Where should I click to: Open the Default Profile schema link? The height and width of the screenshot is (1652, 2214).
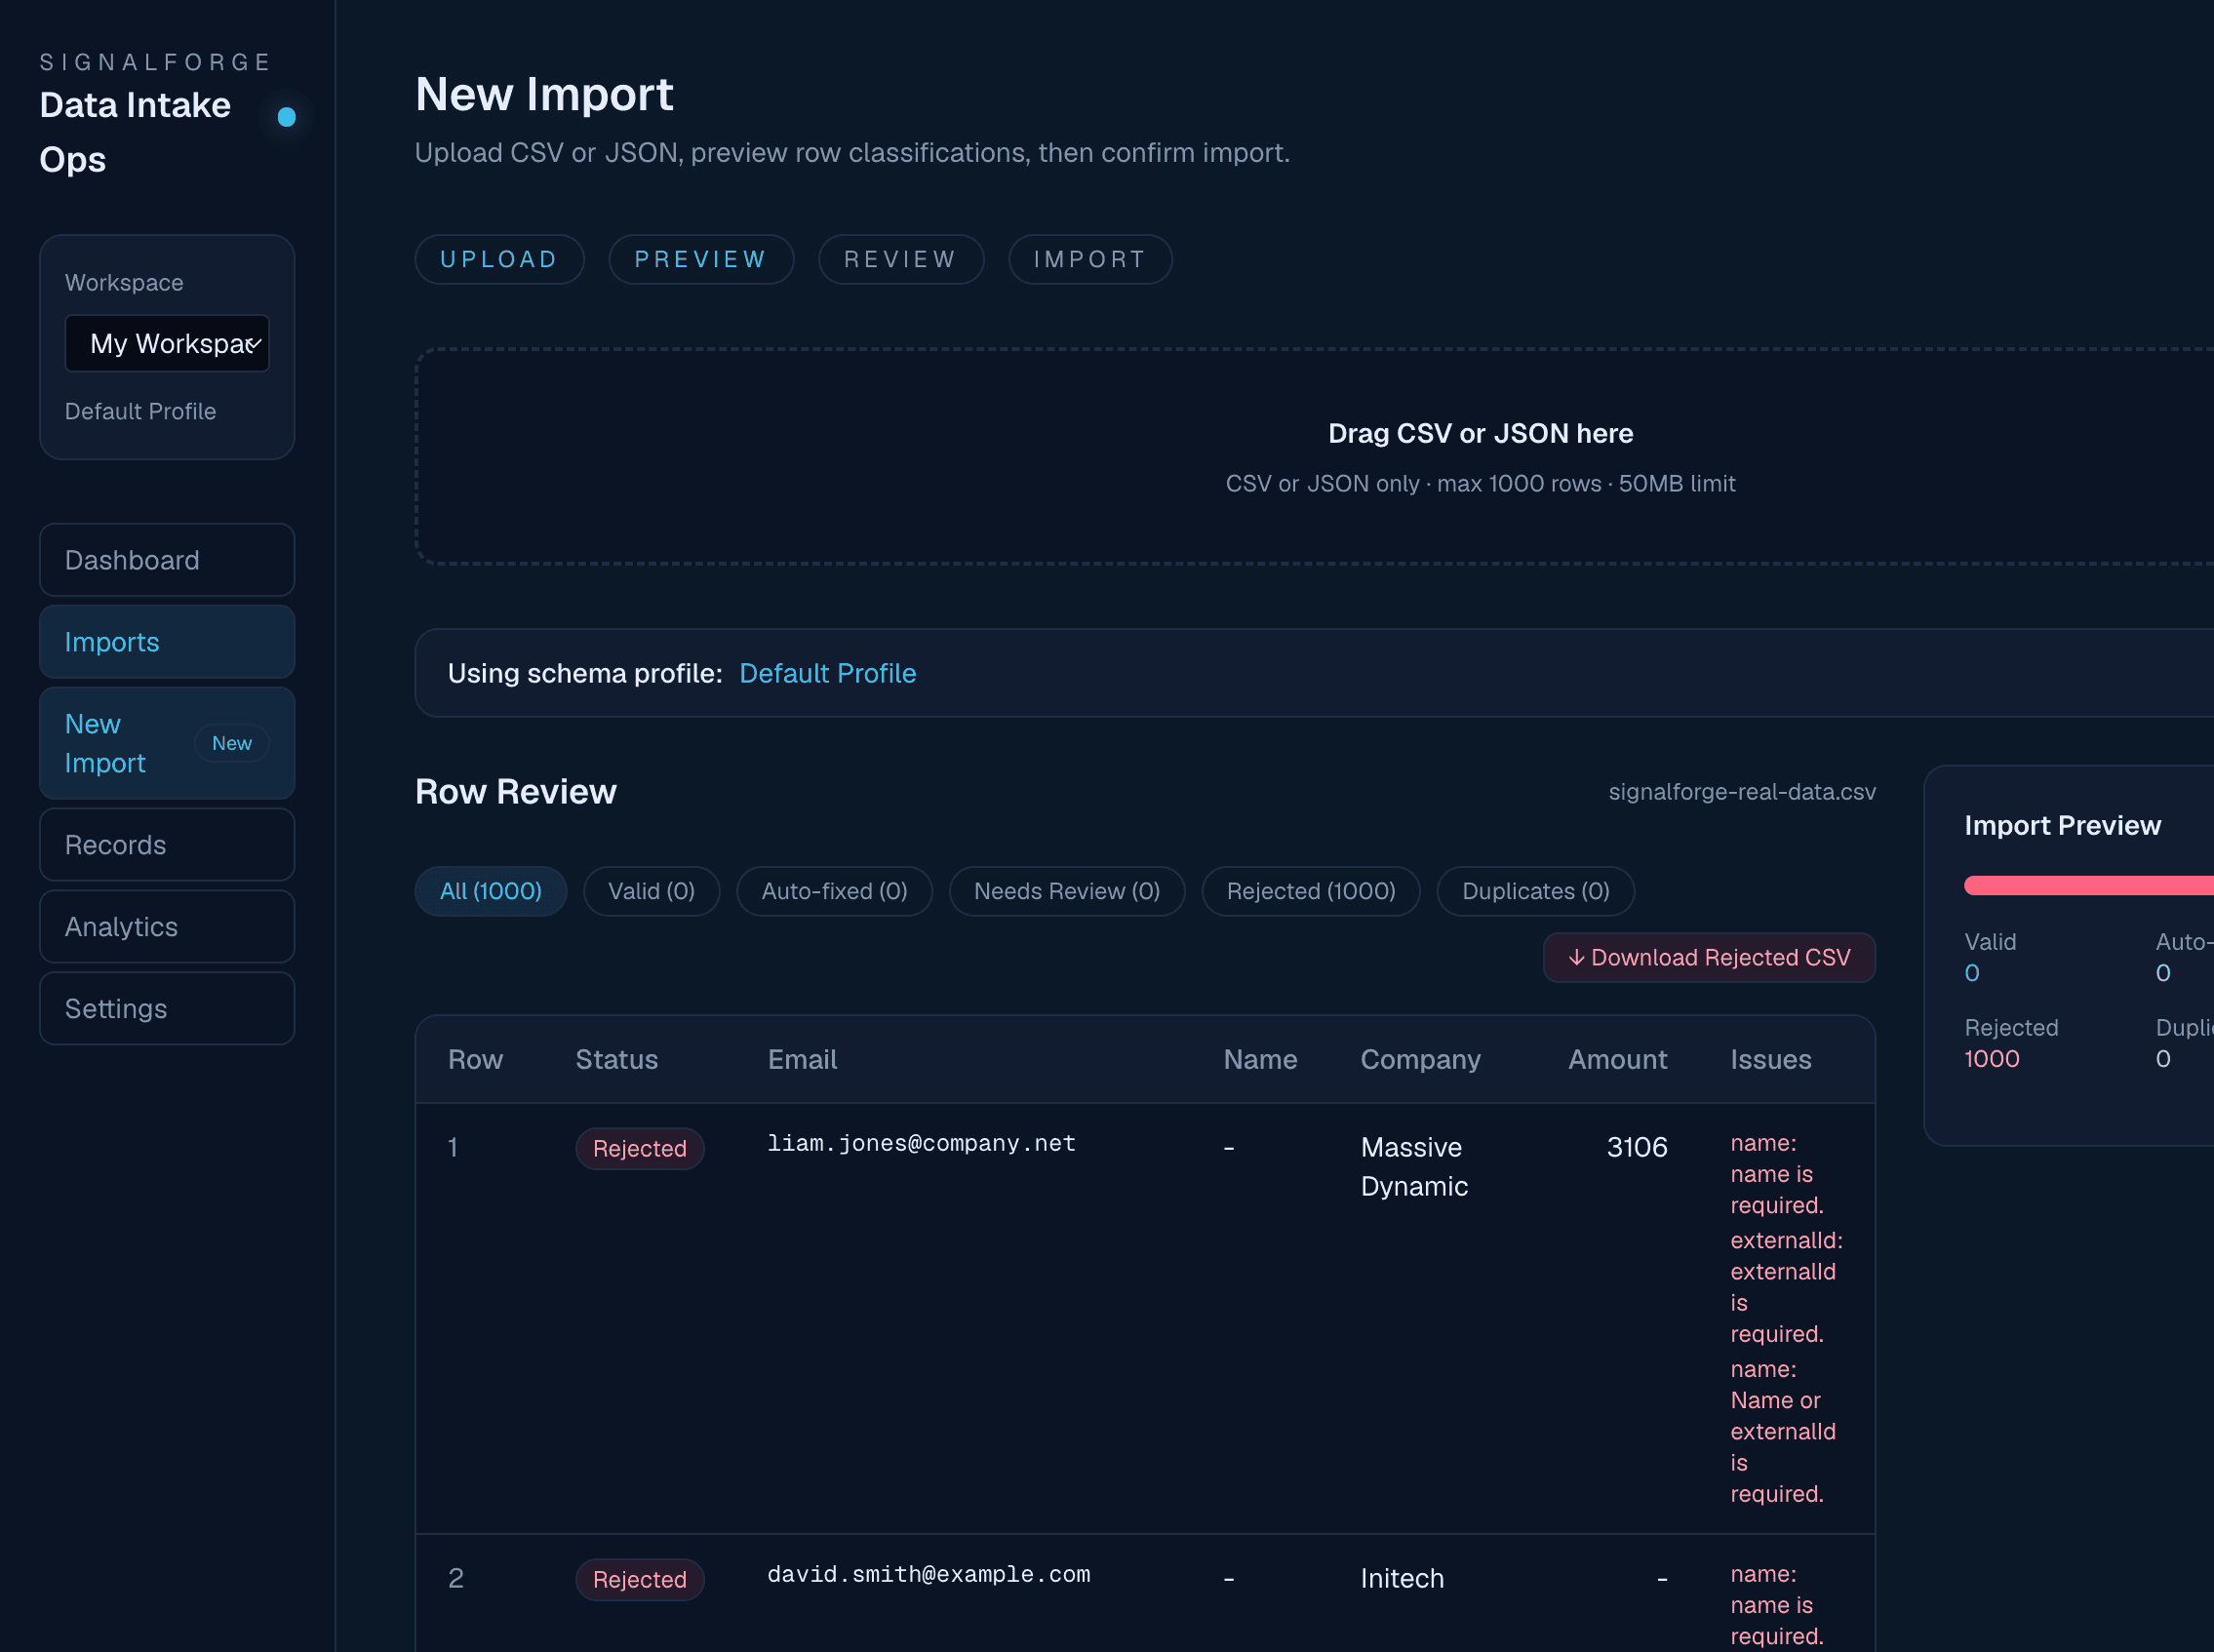point(827,673)
